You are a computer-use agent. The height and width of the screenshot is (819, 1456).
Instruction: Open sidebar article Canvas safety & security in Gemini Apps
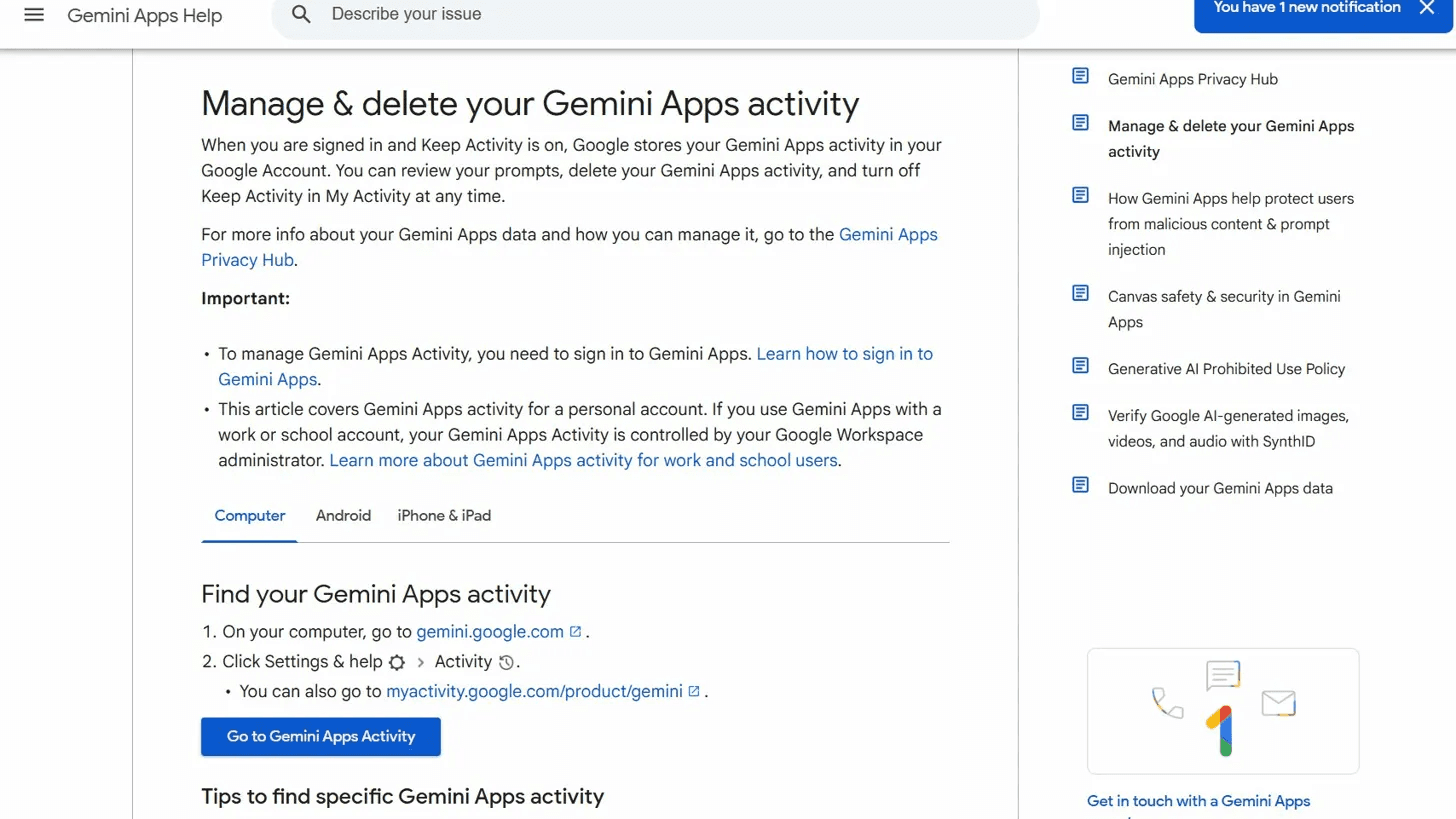(x=1224, y=309)
